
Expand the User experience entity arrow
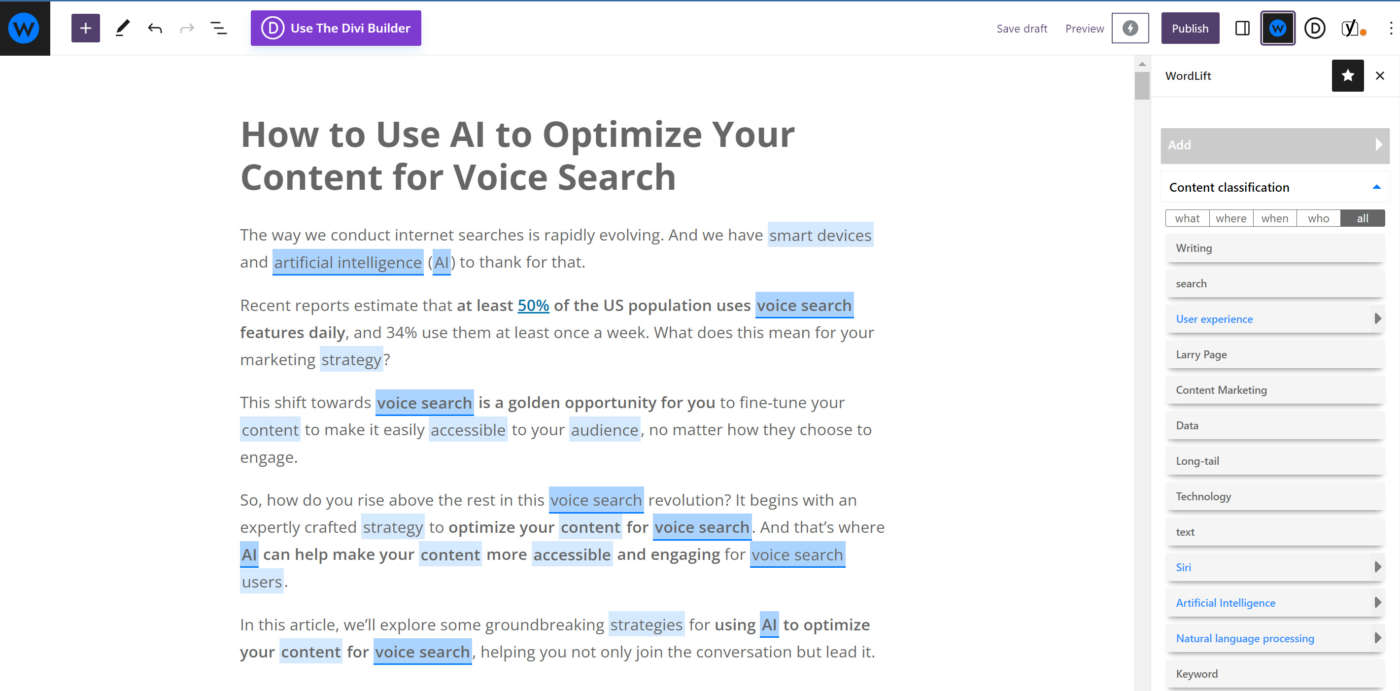point(1377,319)
